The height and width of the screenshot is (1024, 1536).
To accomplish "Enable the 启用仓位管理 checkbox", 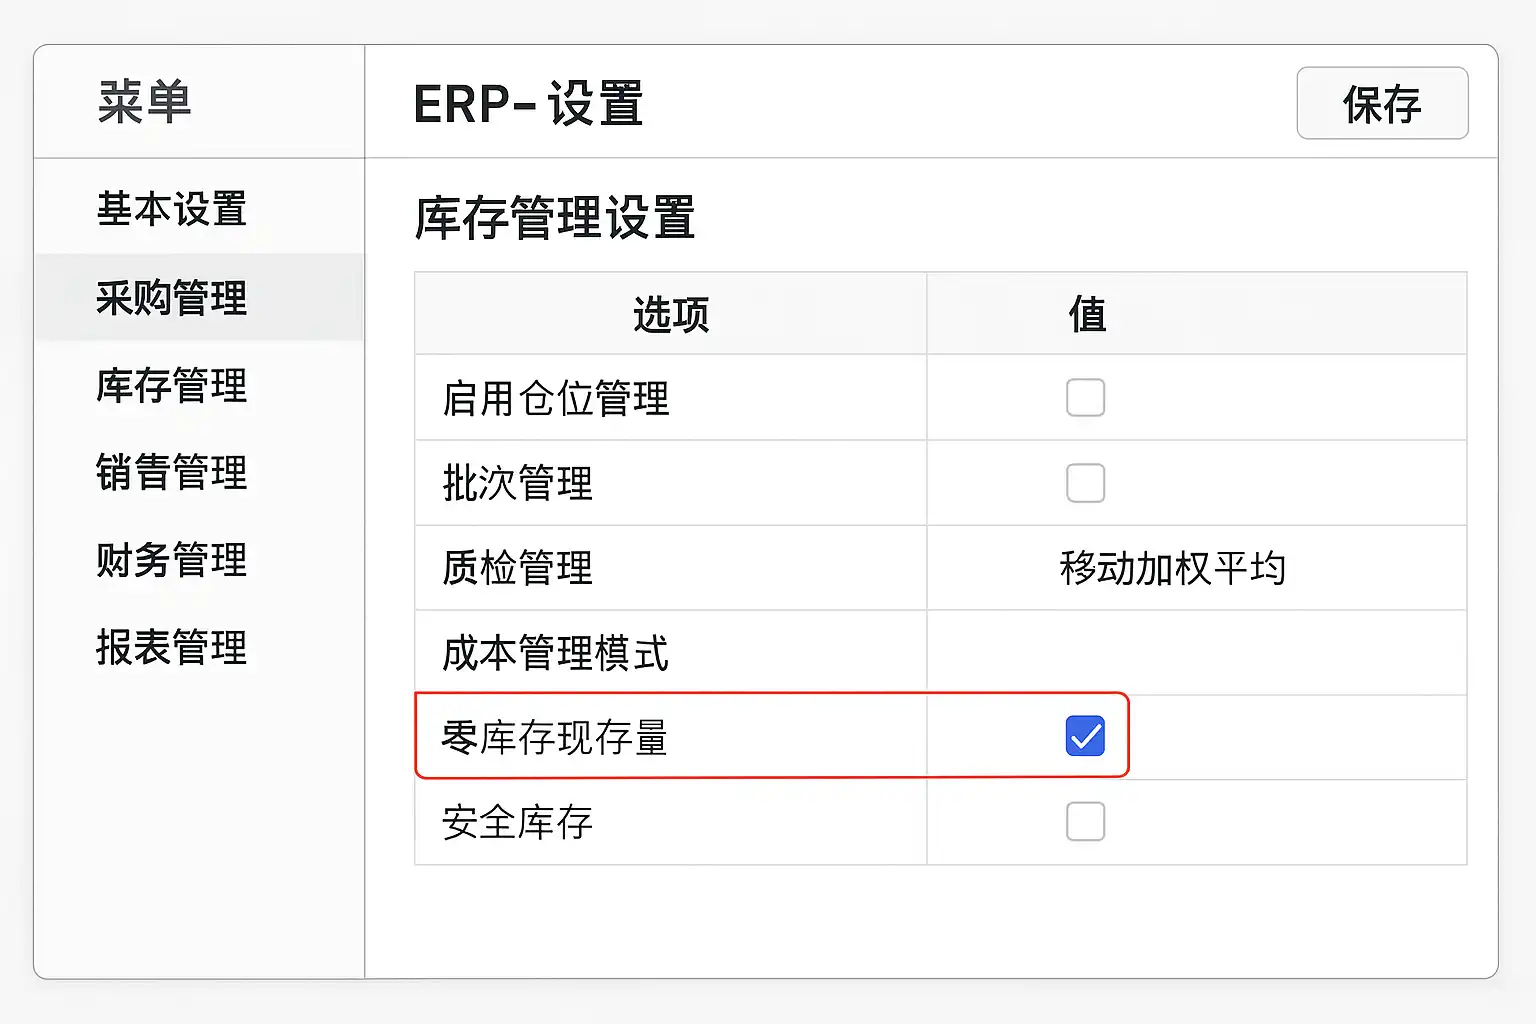I will click(x=1085, y=398).
